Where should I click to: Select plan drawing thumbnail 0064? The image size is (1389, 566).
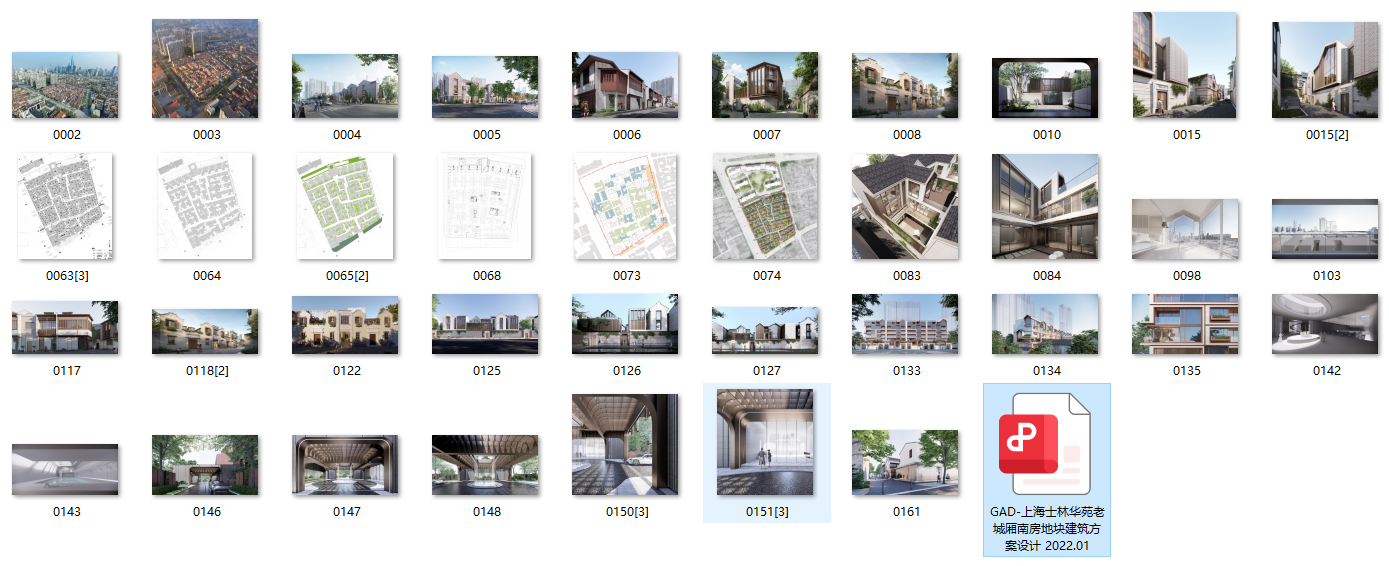(205, 207)
